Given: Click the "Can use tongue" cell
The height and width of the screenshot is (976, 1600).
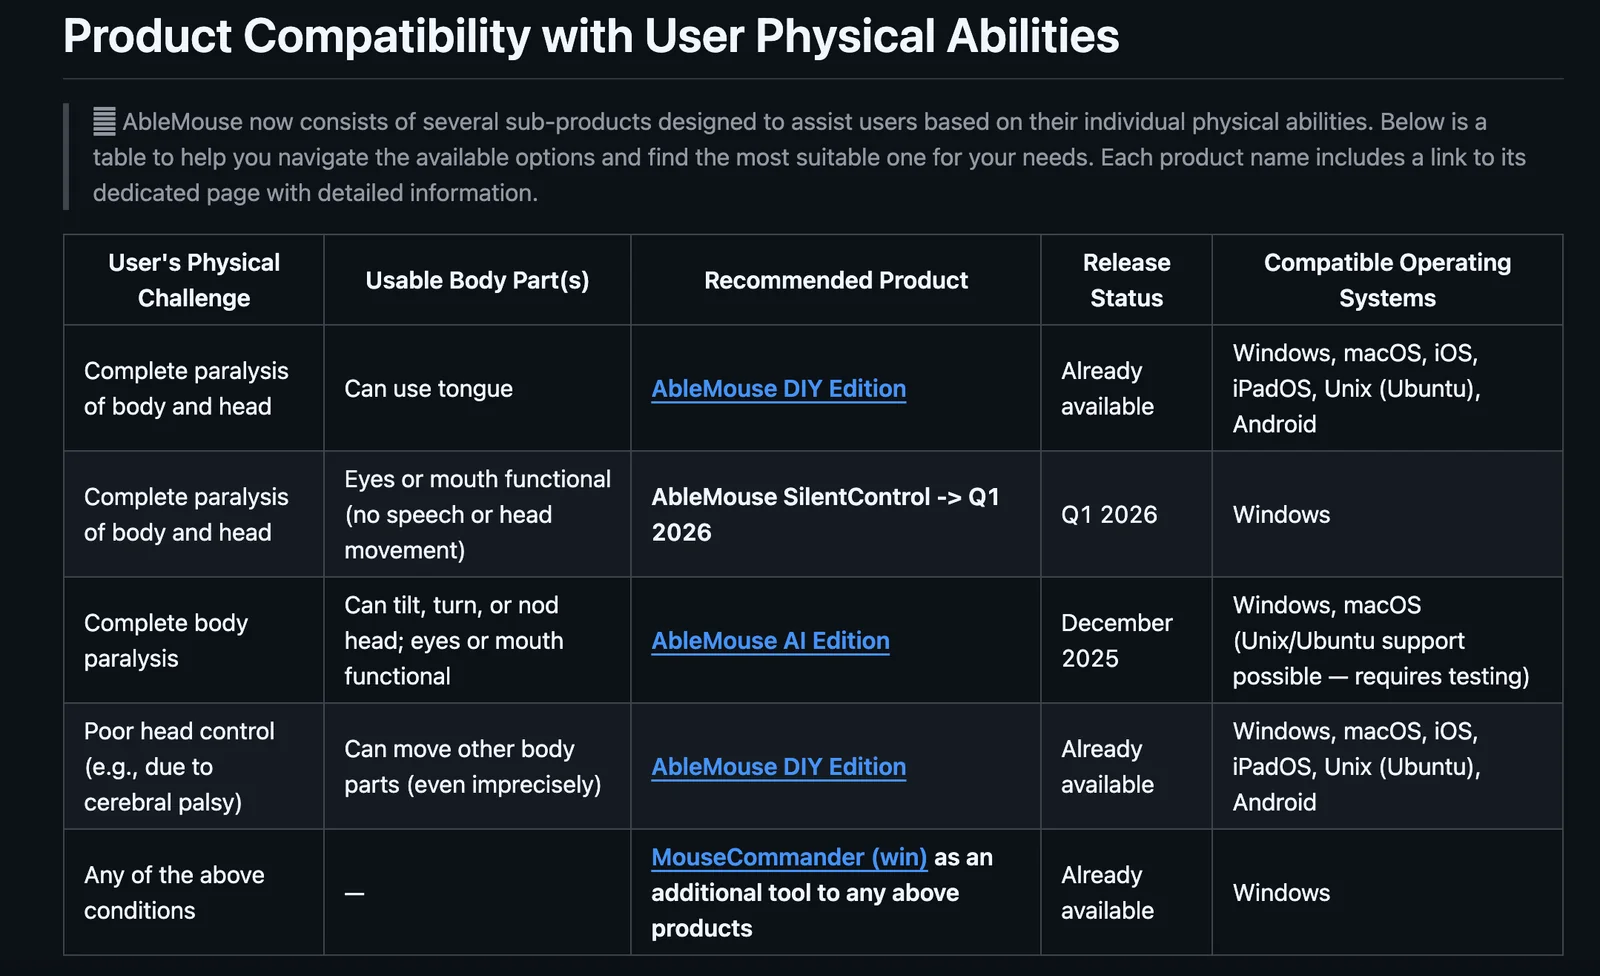Looking at the screenshot, I should (428, 389).
